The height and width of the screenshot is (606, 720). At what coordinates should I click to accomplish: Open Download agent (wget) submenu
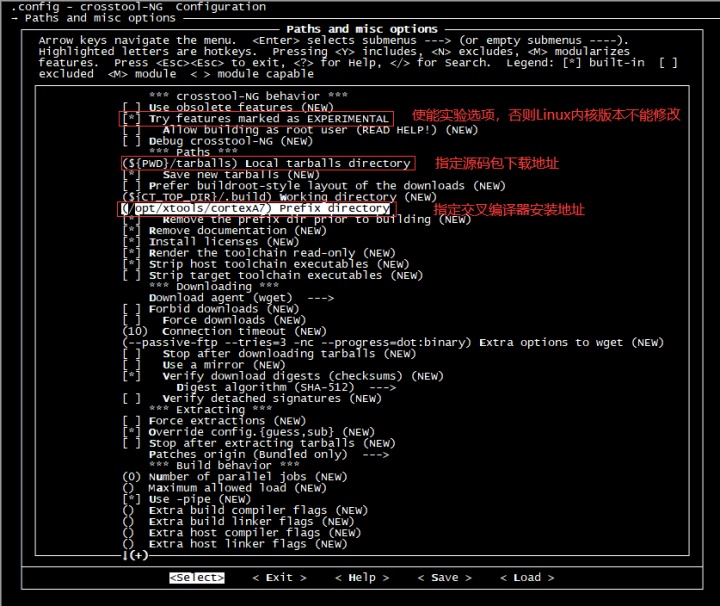(242, 298)
